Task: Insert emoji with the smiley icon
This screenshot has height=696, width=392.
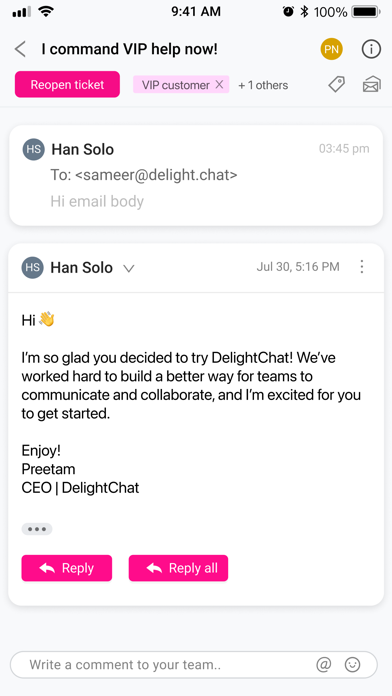Action: pos(352,664)
